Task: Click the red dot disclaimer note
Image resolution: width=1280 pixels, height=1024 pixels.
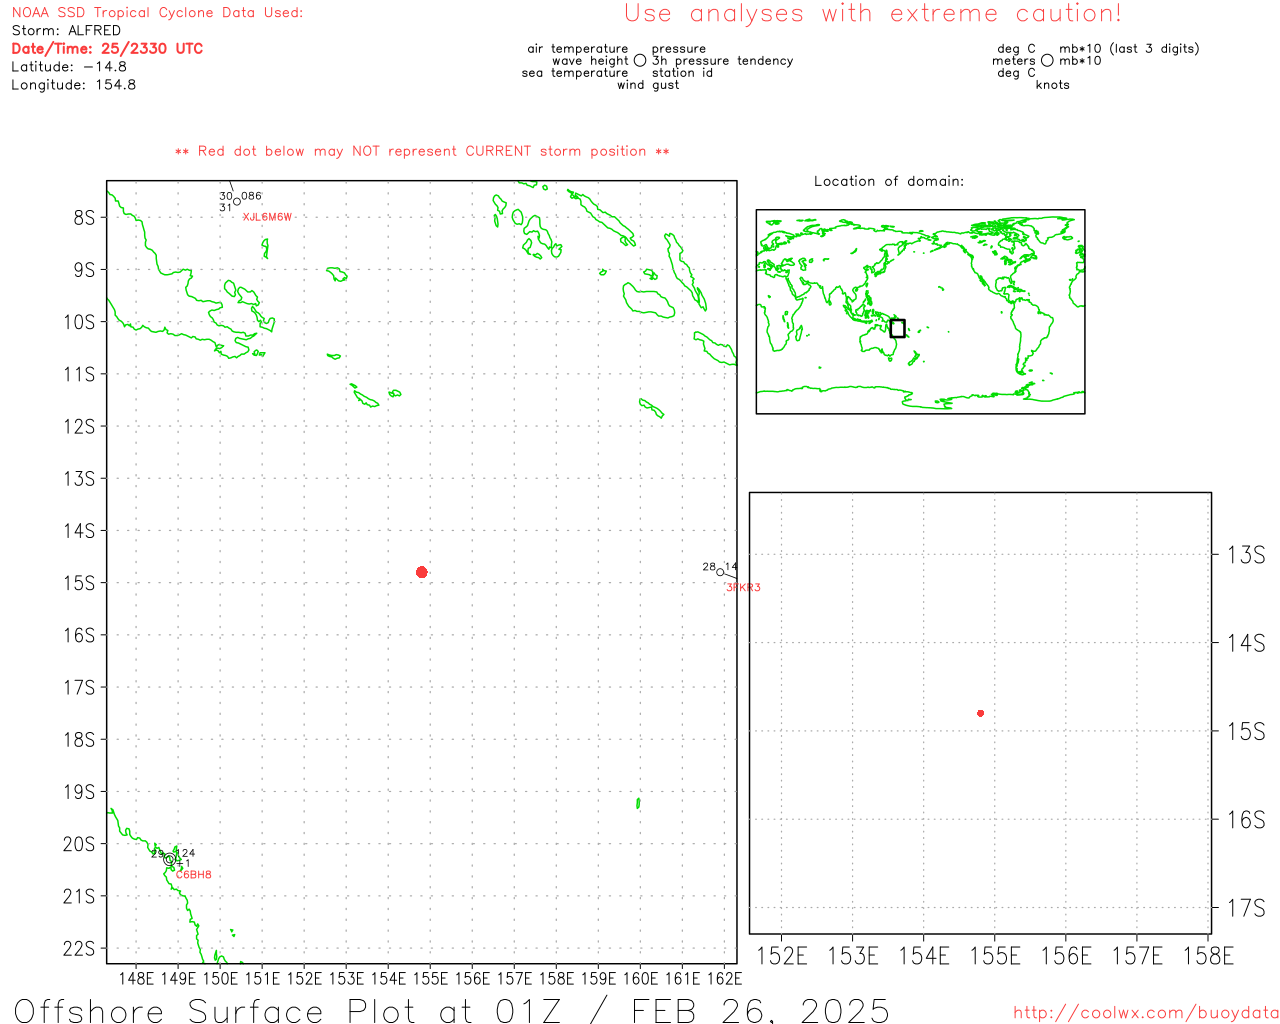Action: tap(422, 151)
